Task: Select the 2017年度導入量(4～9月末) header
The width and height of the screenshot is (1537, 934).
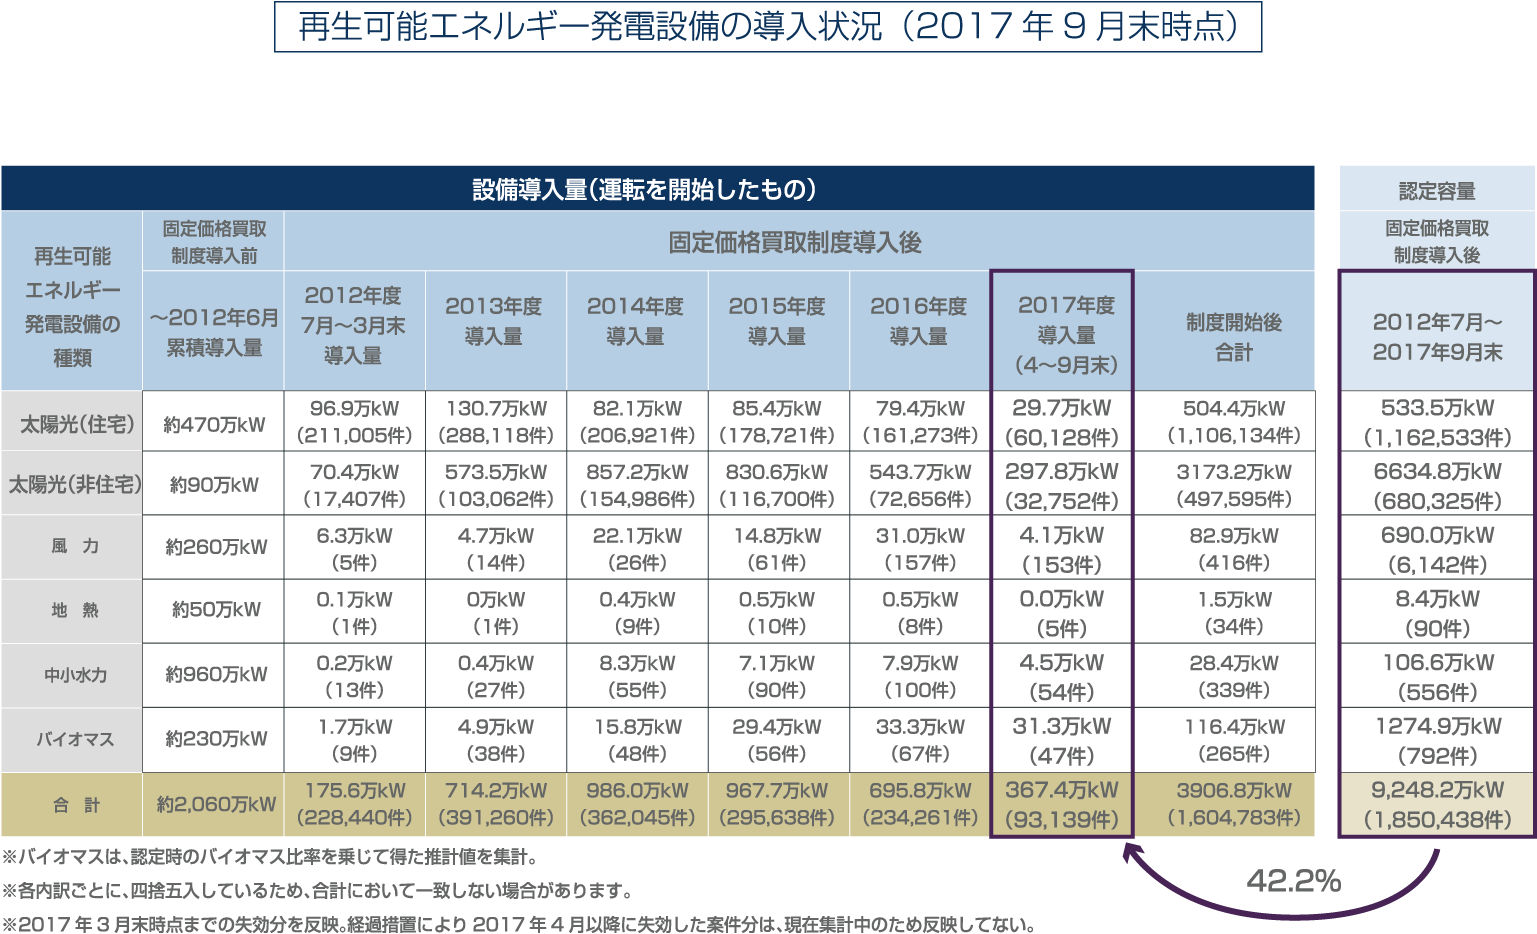Action: tap(1062, 331)
